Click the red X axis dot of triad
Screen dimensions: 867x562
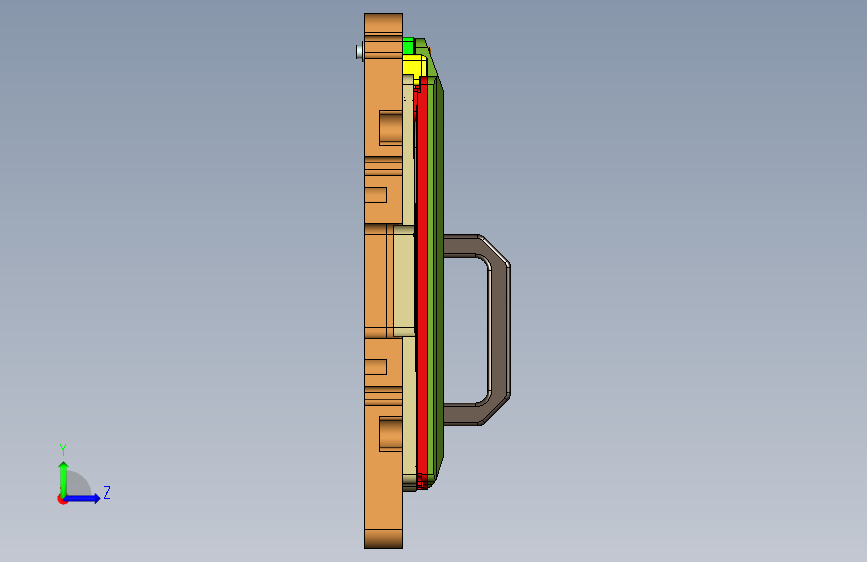pos(62,500)
